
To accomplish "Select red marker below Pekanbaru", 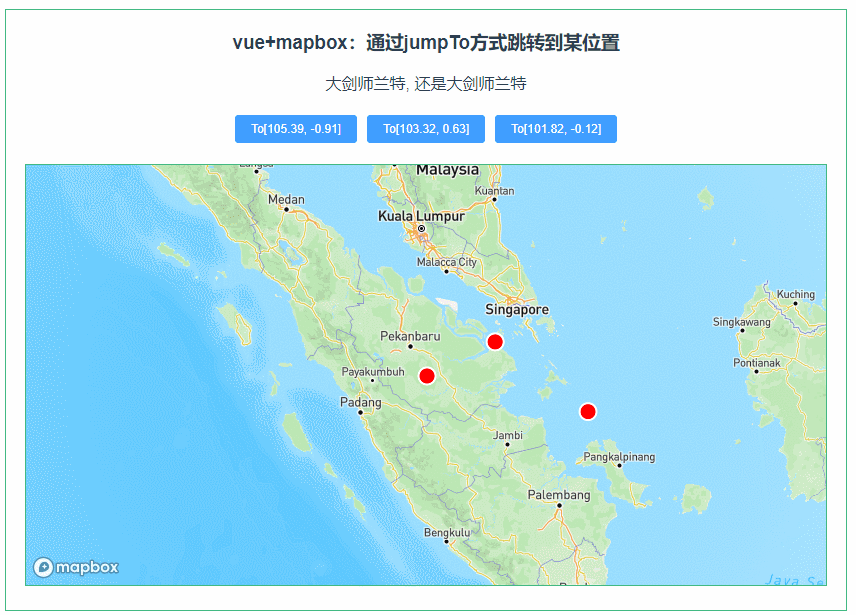I will pyautogui.click(x=427, y=376).
